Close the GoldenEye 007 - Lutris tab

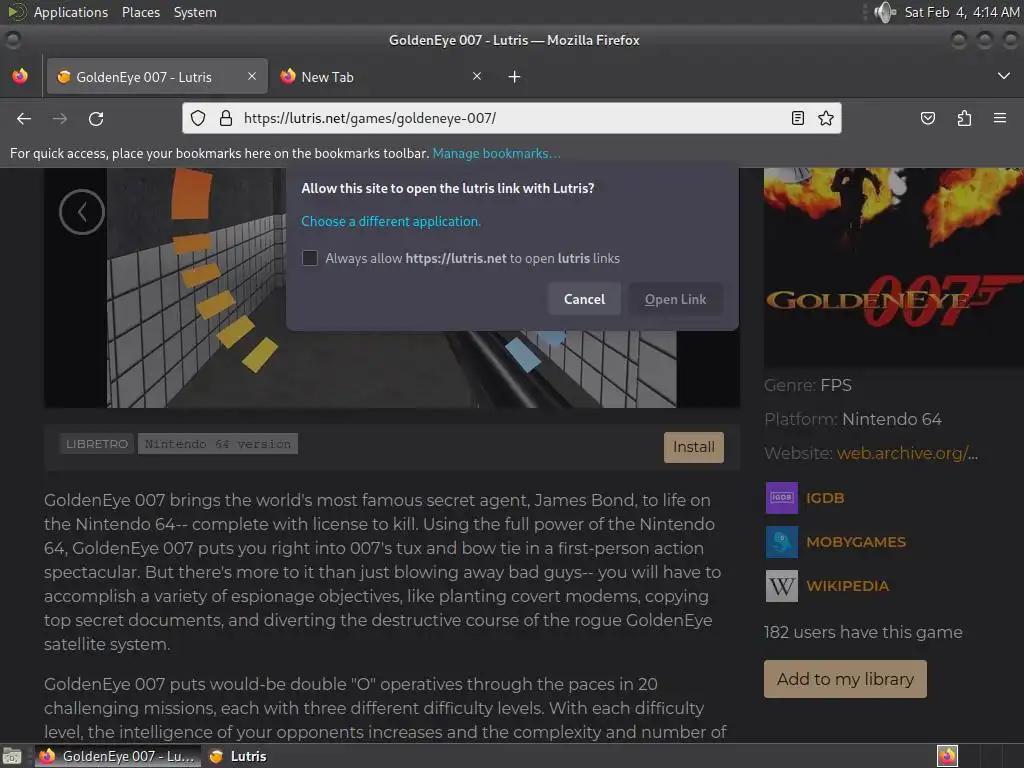coord(252,76)
